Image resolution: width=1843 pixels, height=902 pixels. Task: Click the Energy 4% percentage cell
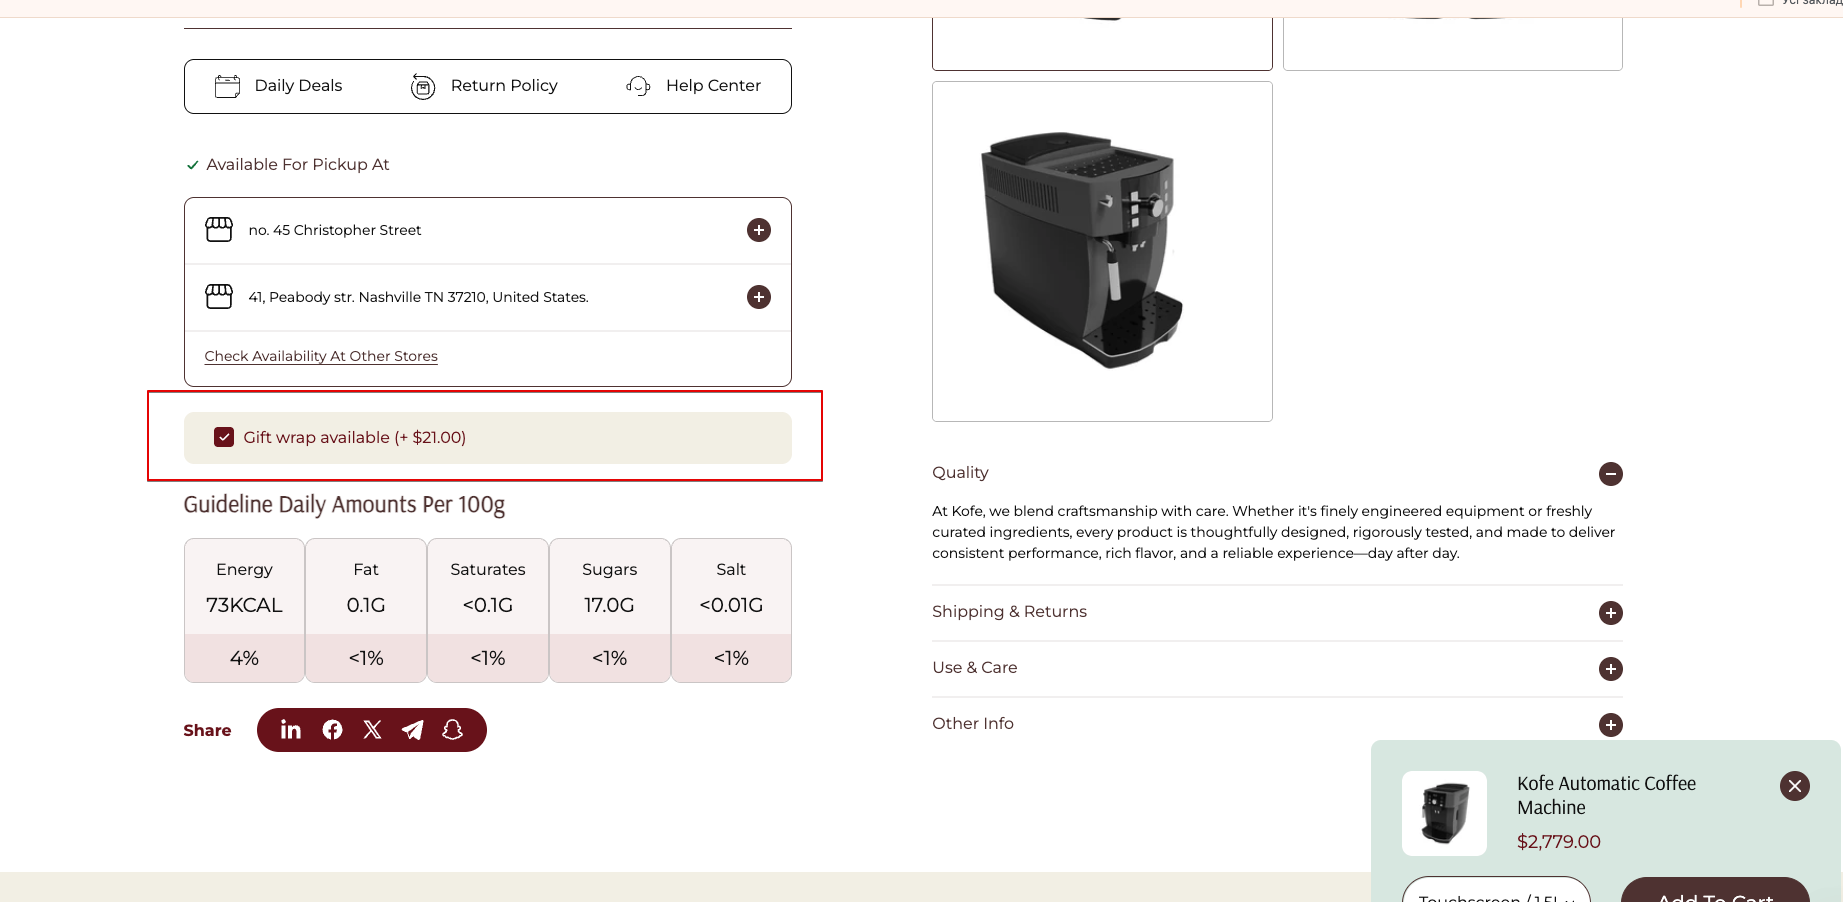244,658
